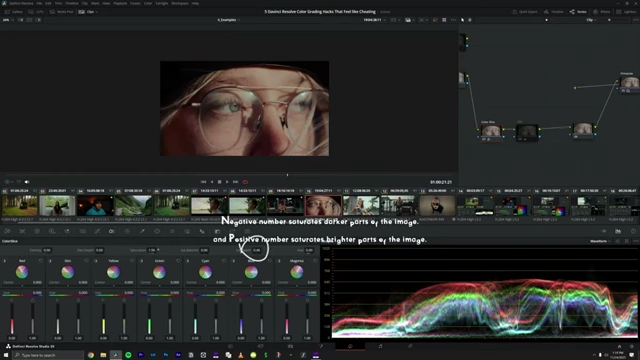The image size is (640, 360).
Task: Jump to last frame playback button
Action: [x=236, y=182]
